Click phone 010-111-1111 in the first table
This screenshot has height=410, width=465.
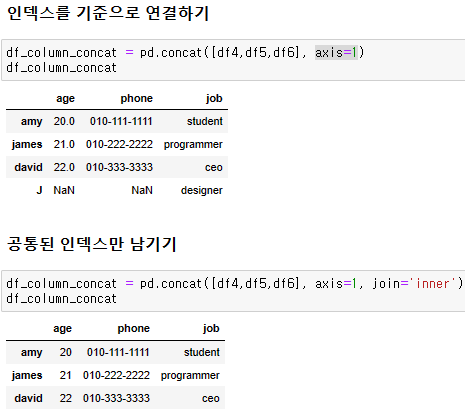[121, 121]
